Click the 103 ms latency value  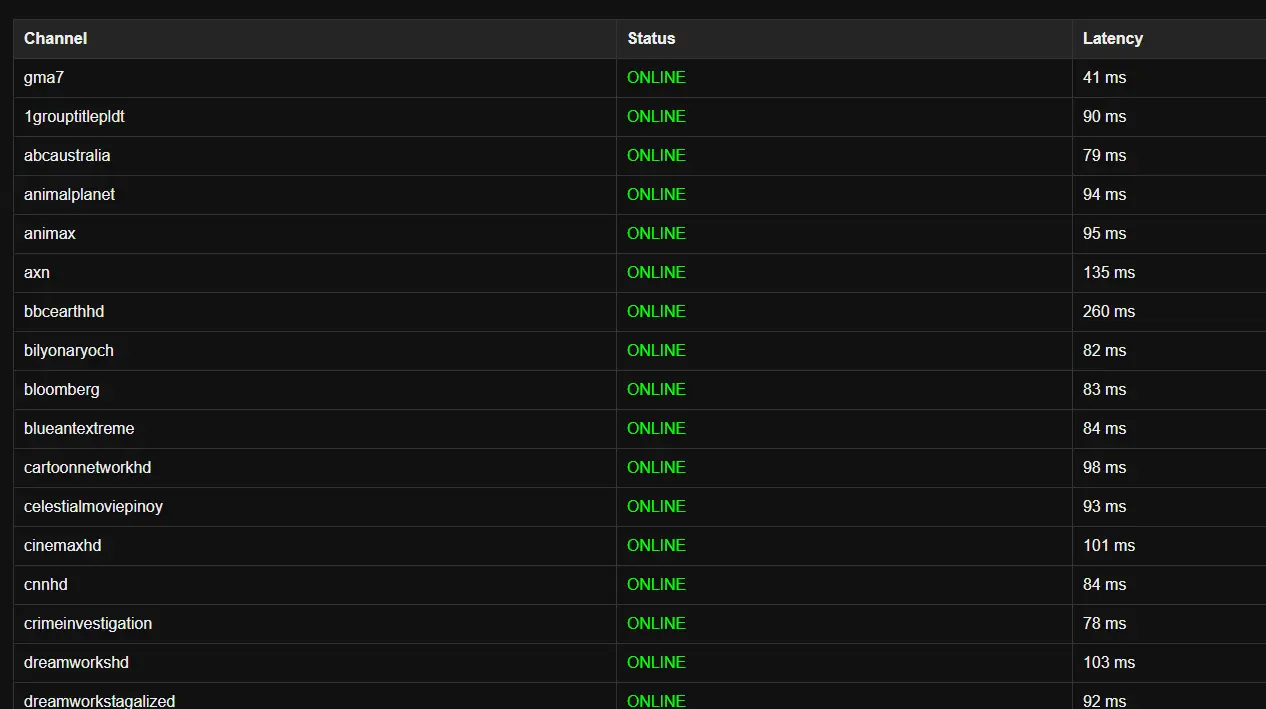(x=1109, y=662)
